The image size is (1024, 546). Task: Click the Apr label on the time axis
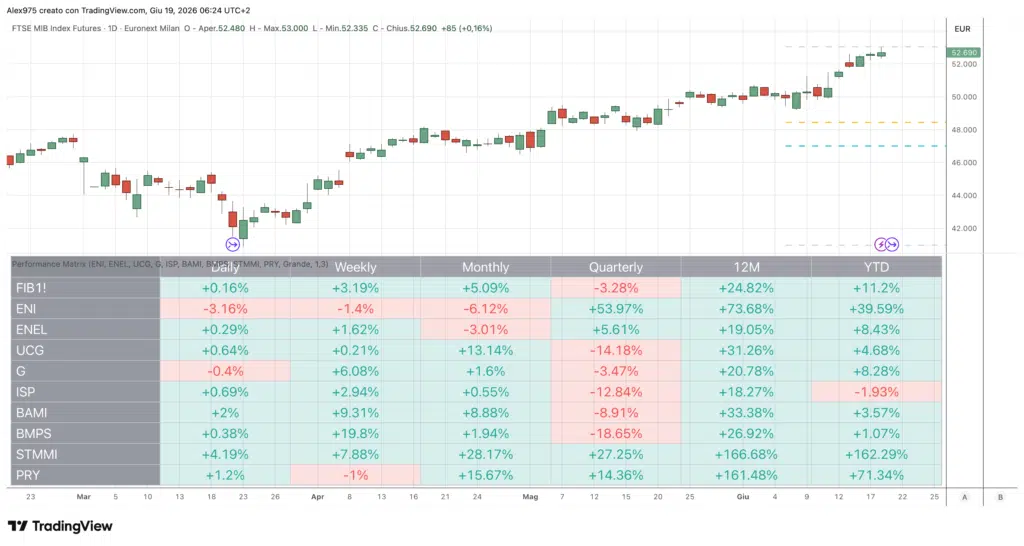pos(317,497)
